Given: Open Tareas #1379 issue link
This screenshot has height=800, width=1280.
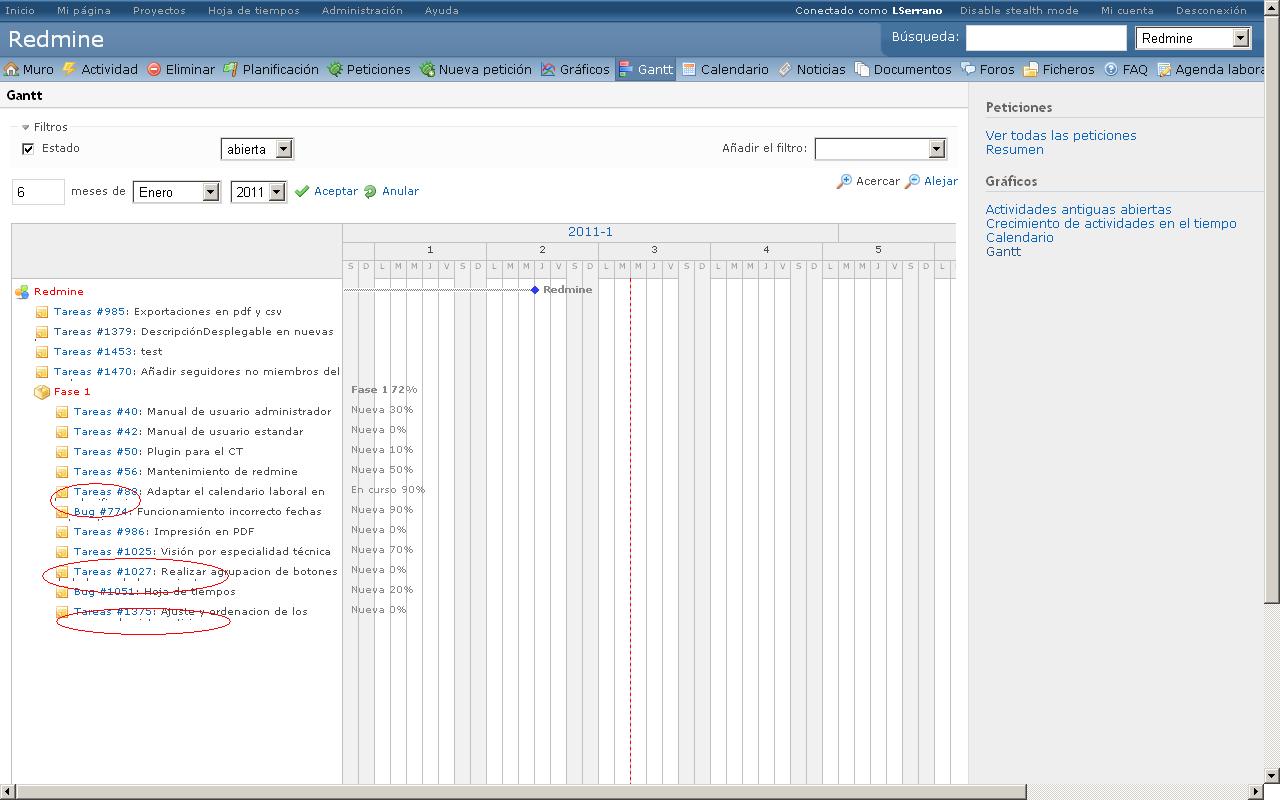Looking at the screenshot, I should coord(95,331).
